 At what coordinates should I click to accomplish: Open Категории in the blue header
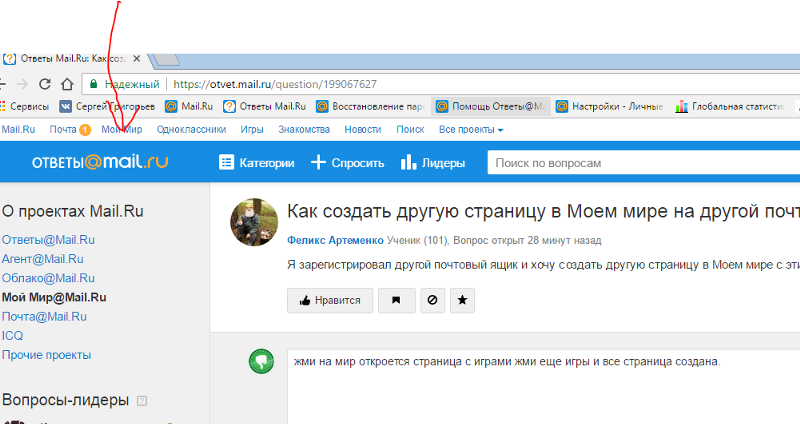click(257, 163)
